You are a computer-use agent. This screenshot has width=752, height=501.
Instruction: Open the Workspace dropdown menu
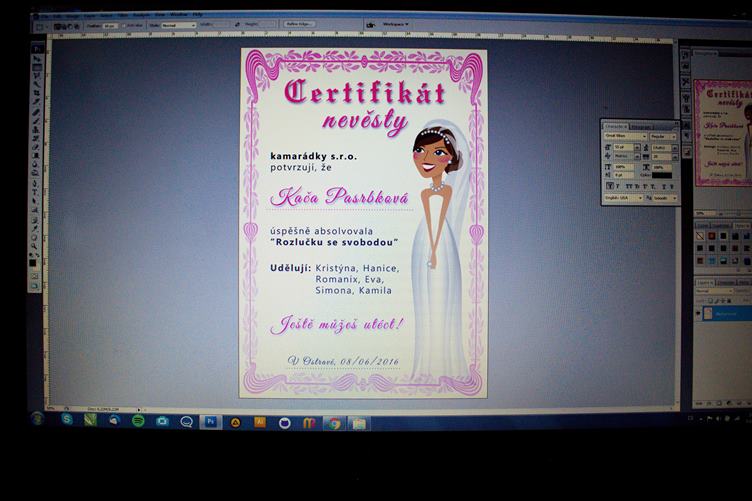[396, 24]
